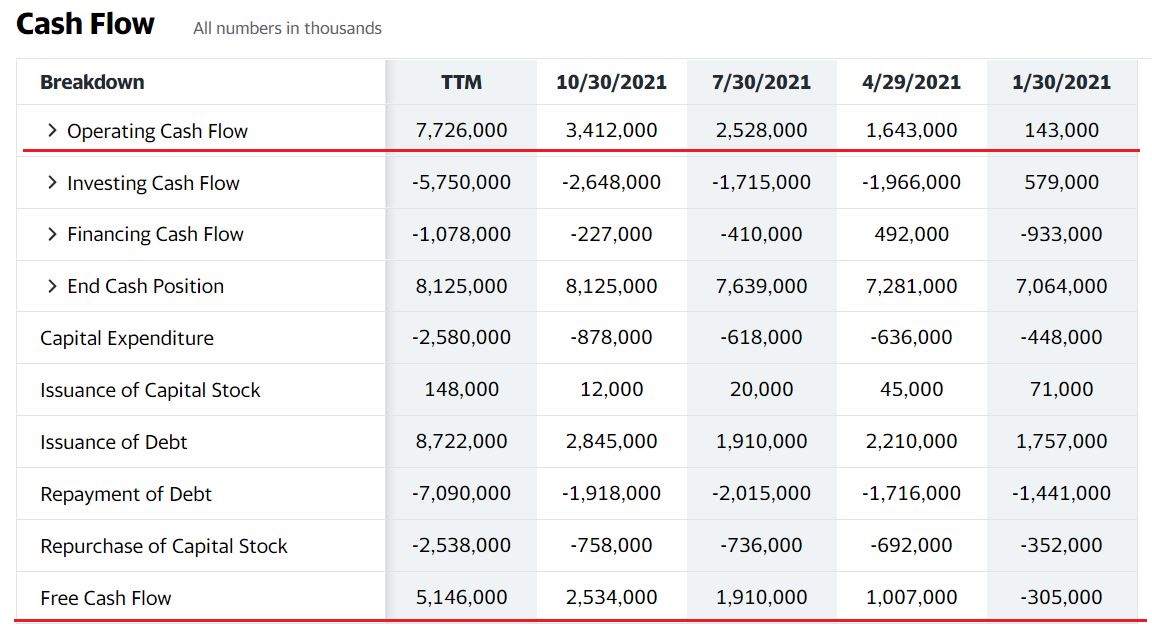Click the 'All numbers in thousands' note
This screenshot has height=628, width=1152.
click(x=287, y=28)
